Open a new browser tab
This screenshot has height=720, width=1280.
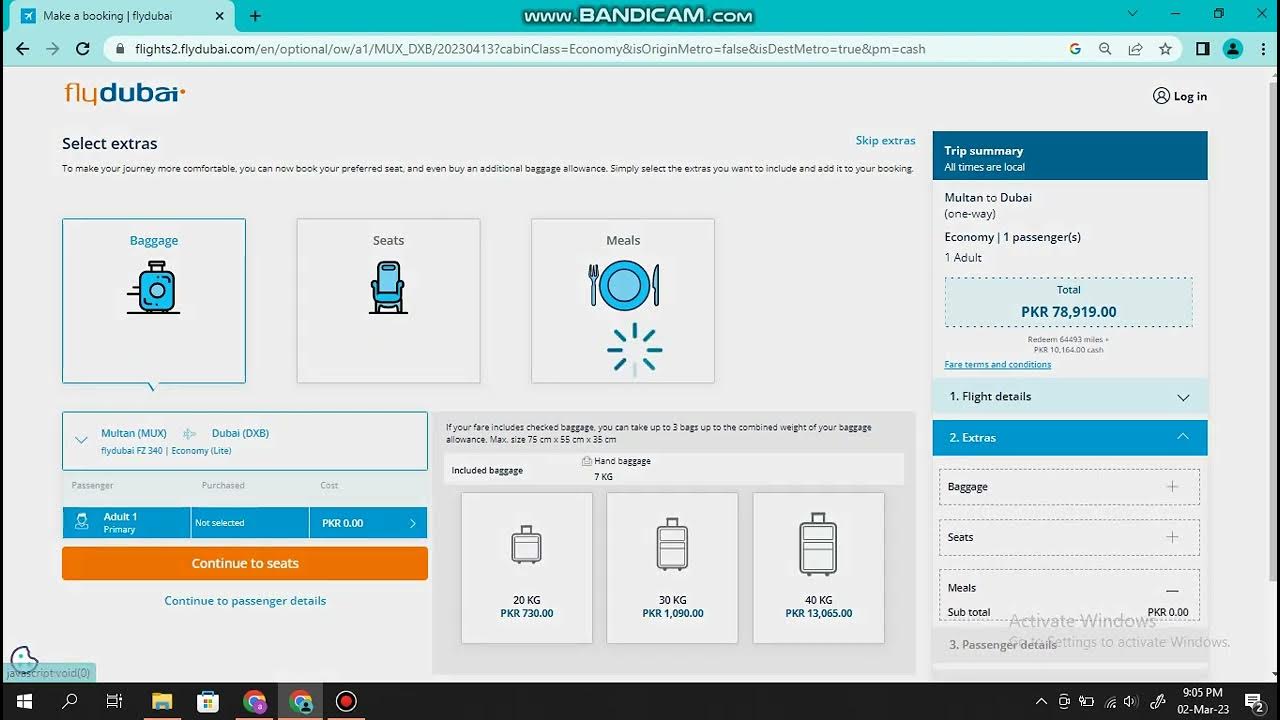(255, 16)
